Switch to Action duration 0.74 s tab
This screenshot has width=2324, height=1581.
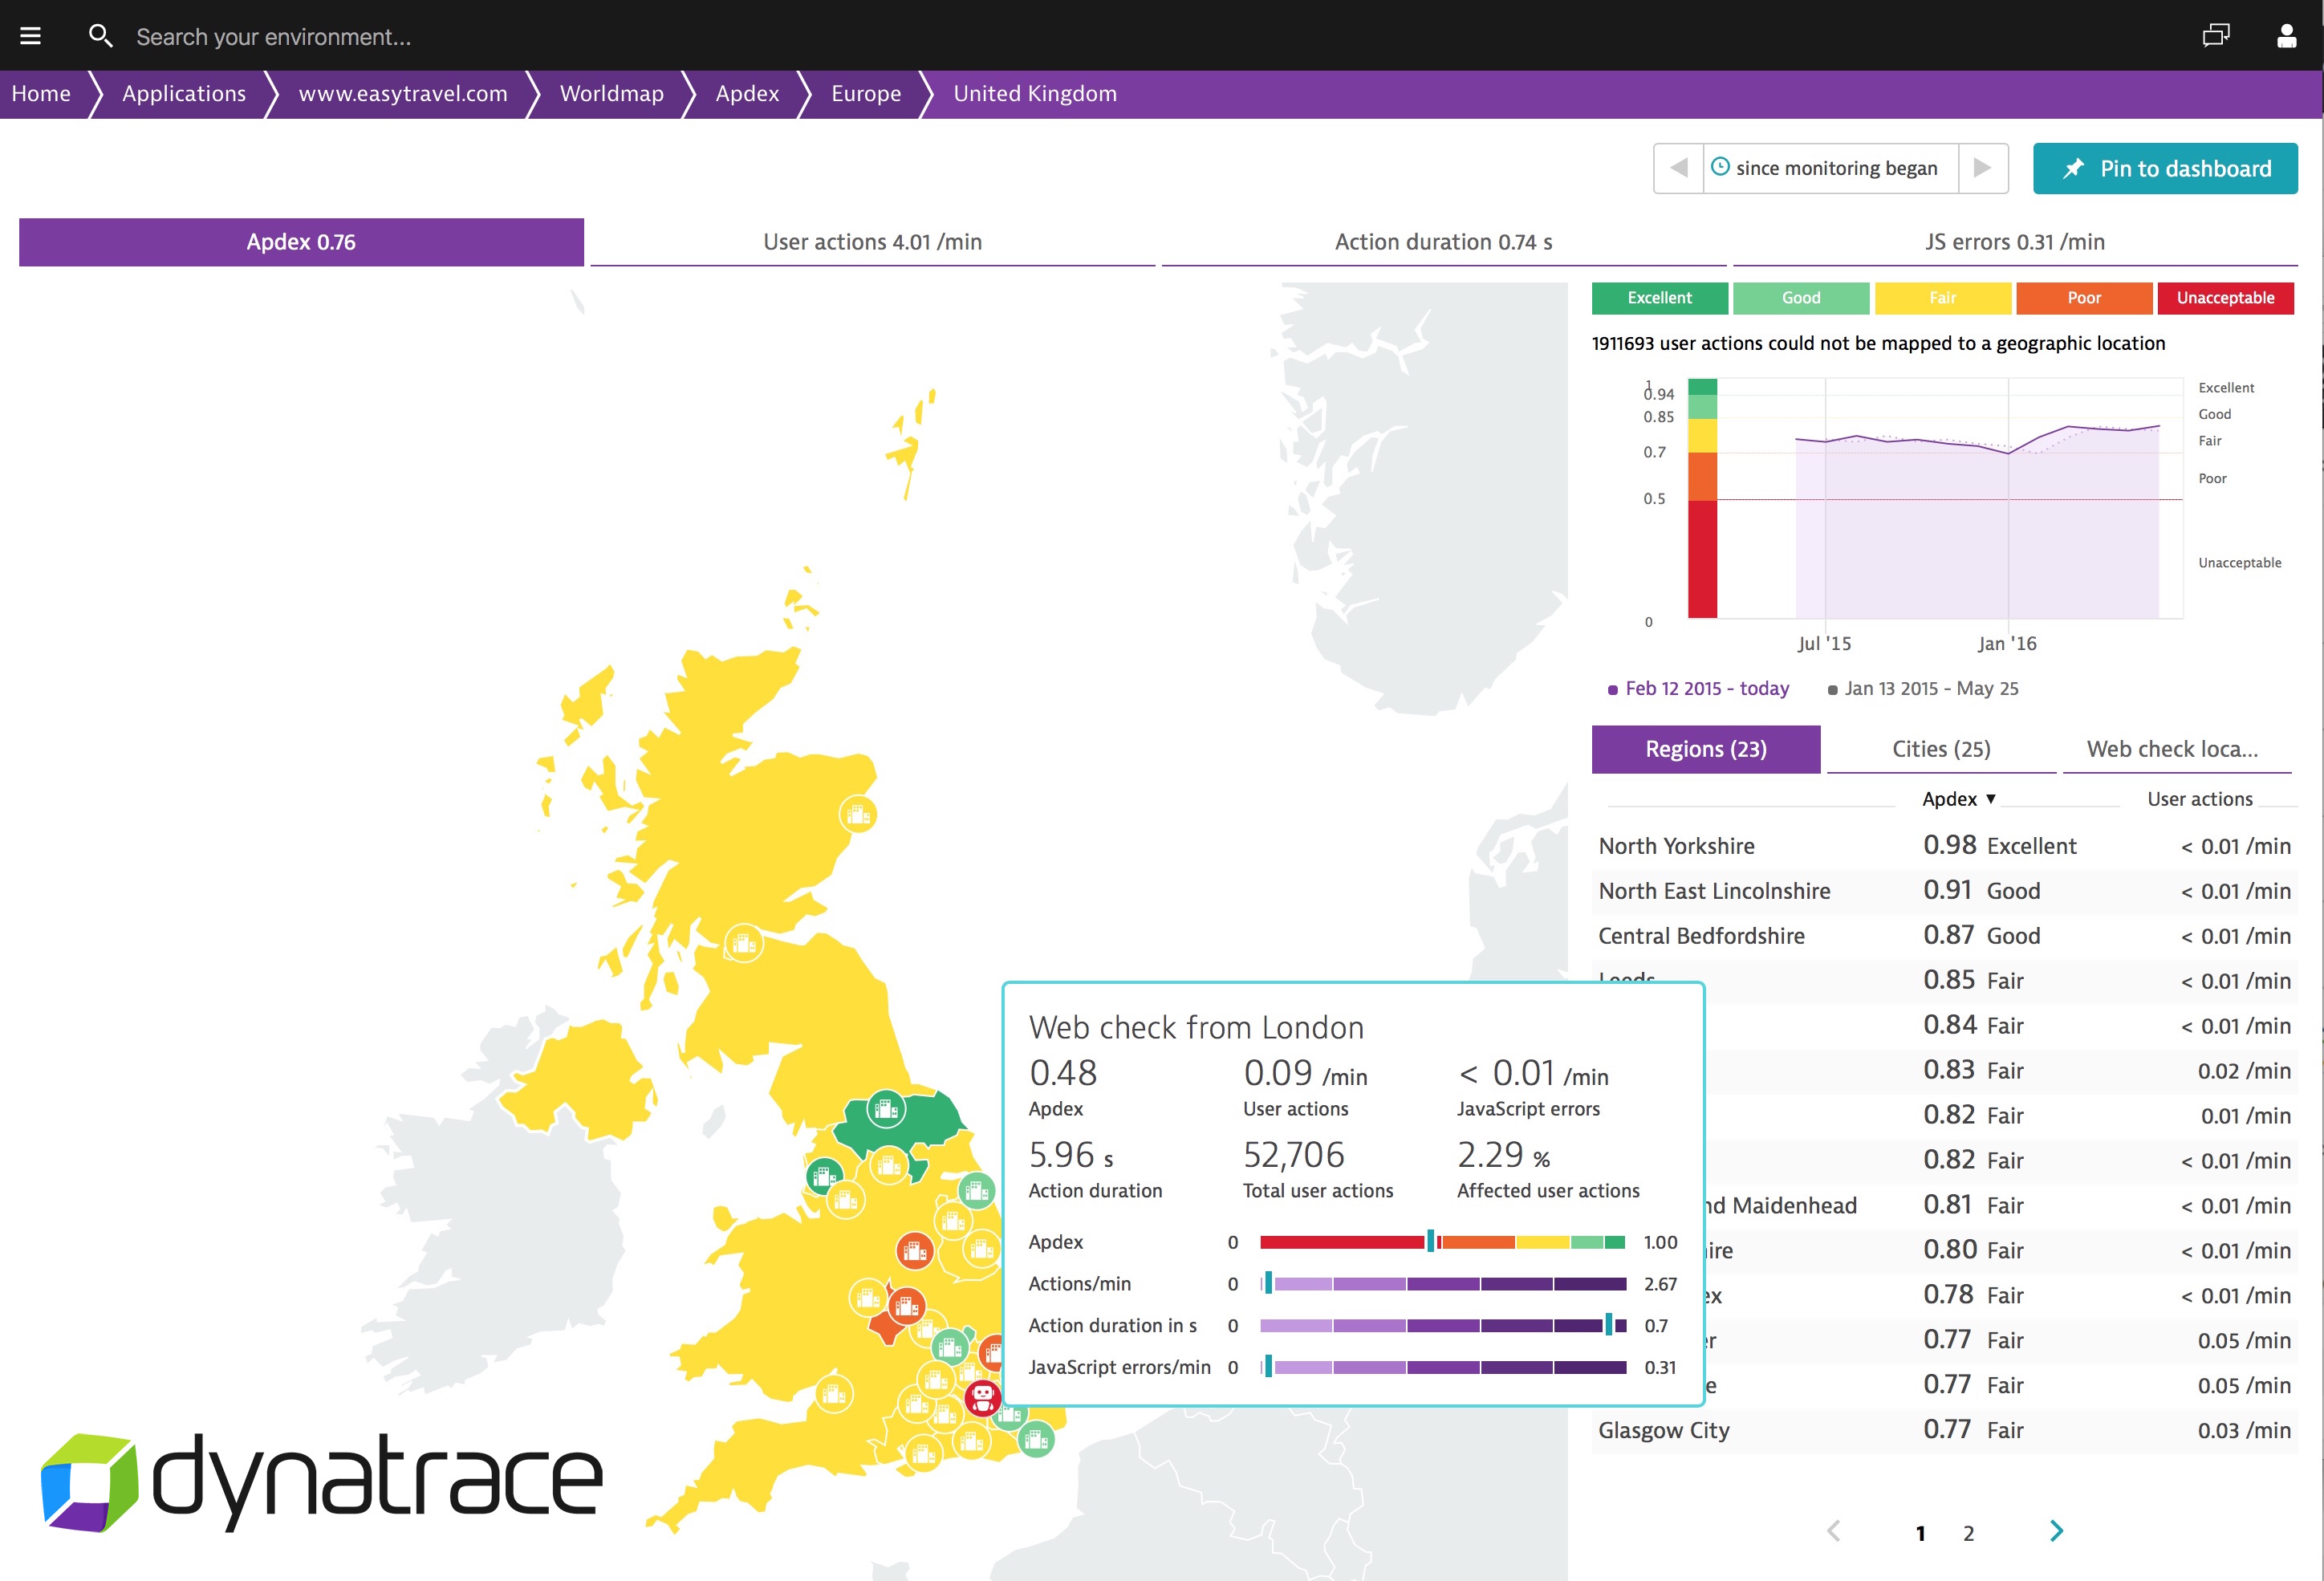[1443, 242]
